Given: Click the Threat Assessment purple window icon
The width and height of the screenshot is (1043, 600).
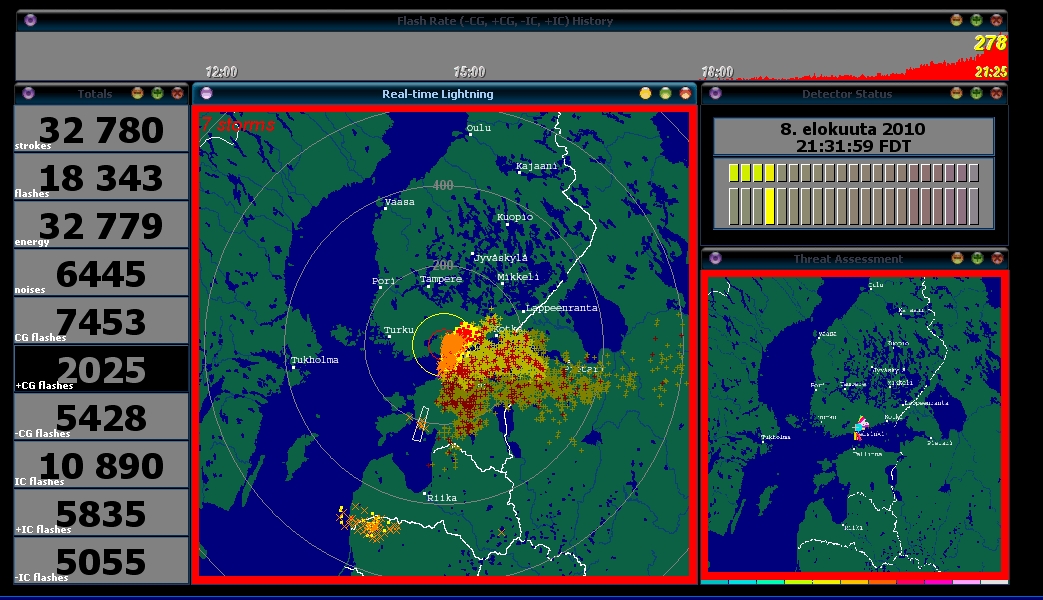Looking at the screenshot, I should (x=715, y=258).
